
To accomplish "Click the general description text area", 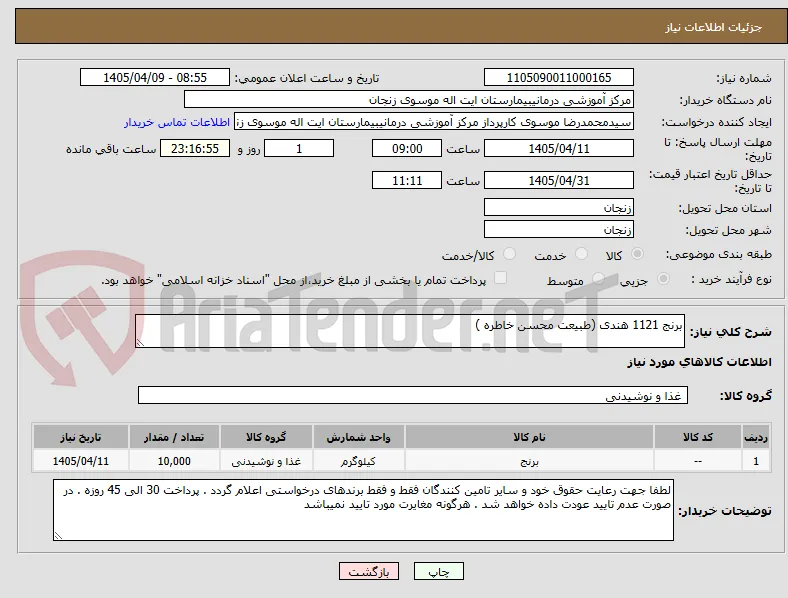I will 410,331.
